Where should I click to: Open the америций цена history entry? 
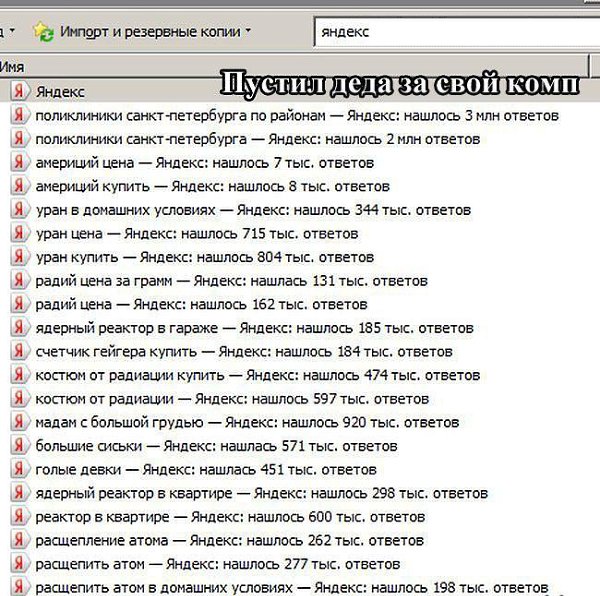pos(204,163)
